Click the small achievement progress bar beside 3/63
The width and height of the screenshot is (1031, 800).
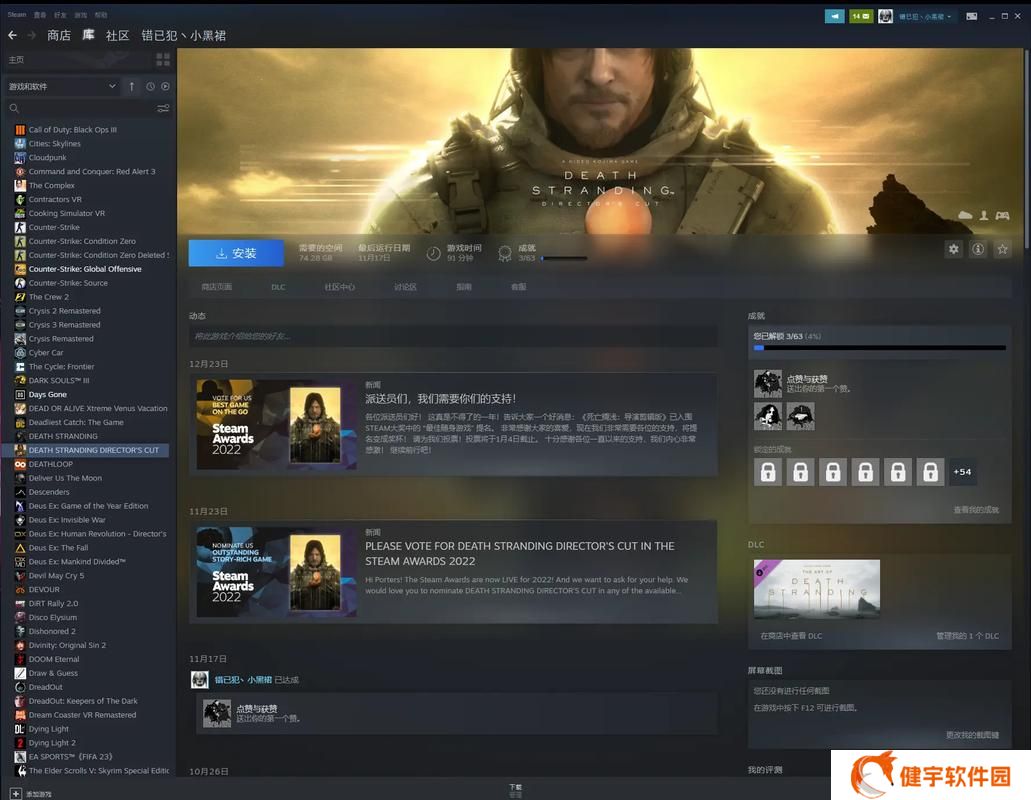(x=563, y=258)
